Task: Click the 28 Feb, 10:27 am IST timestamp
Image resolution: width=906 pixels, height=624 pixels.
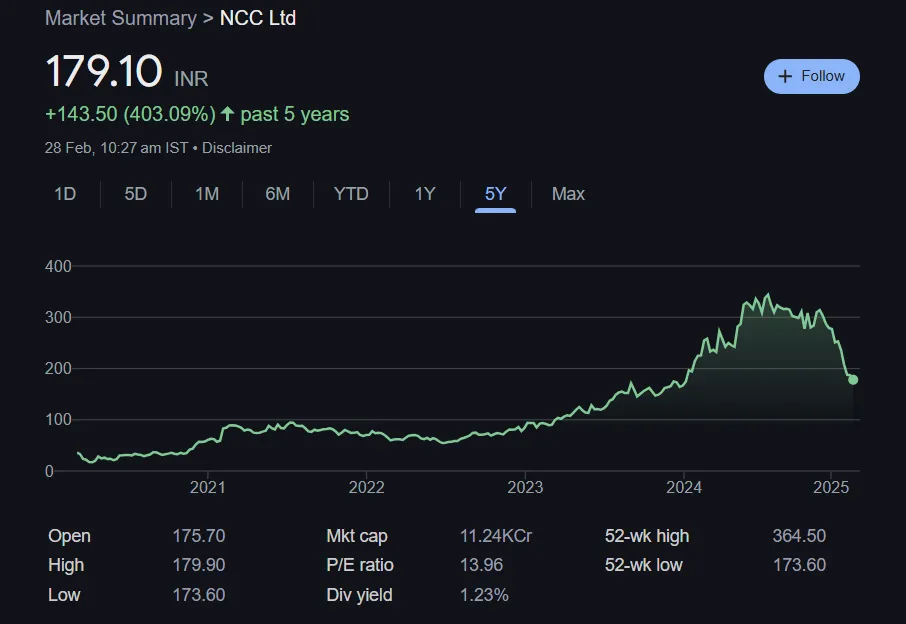Action: (116, 148)
